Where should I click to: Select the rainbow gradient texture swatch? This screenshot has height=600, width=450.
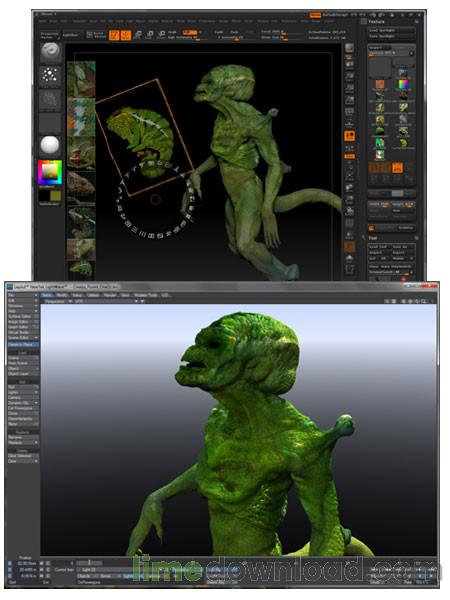pyautogui.click(x=404, y=84)
